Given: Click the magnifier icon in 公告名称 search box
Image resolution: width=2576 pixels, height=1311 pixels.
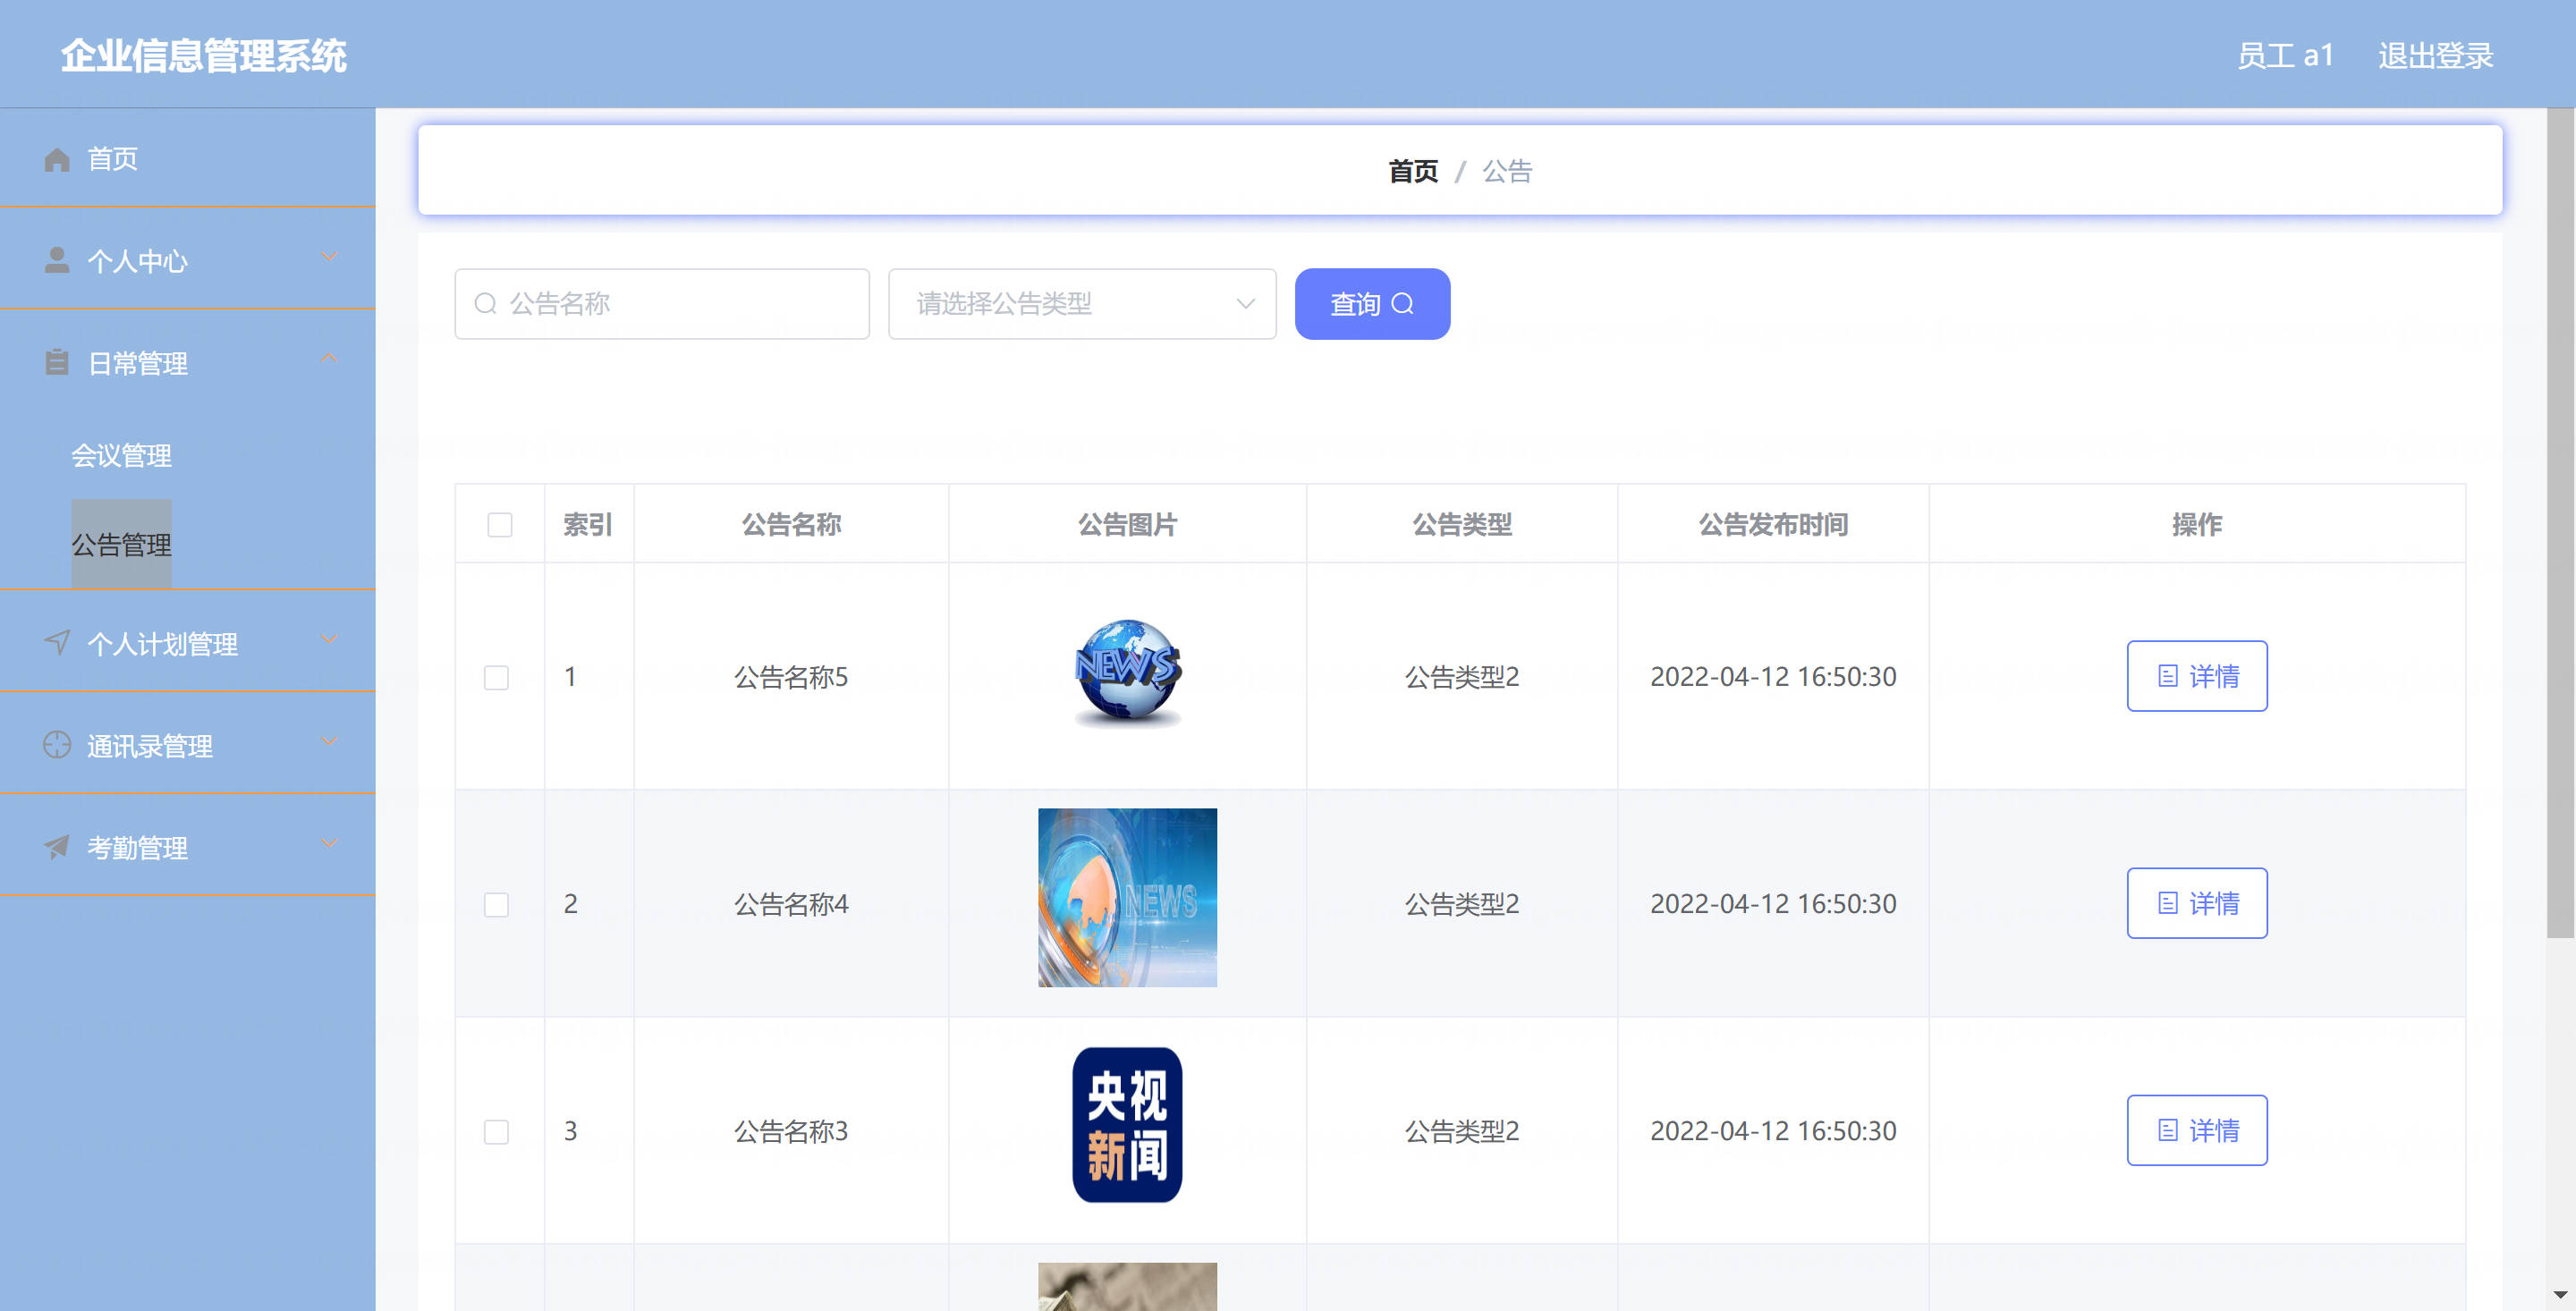Looking at the screenshot, I should tap(486, 303).
